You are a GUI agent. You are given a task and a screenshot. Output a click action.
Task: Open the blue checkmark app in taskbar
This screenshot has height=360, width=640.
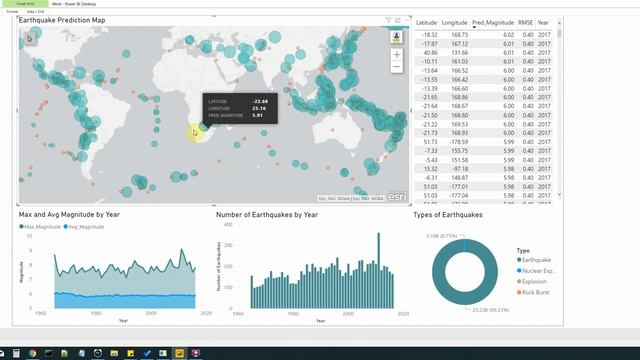pyautogui.click(x=147, y=353)
